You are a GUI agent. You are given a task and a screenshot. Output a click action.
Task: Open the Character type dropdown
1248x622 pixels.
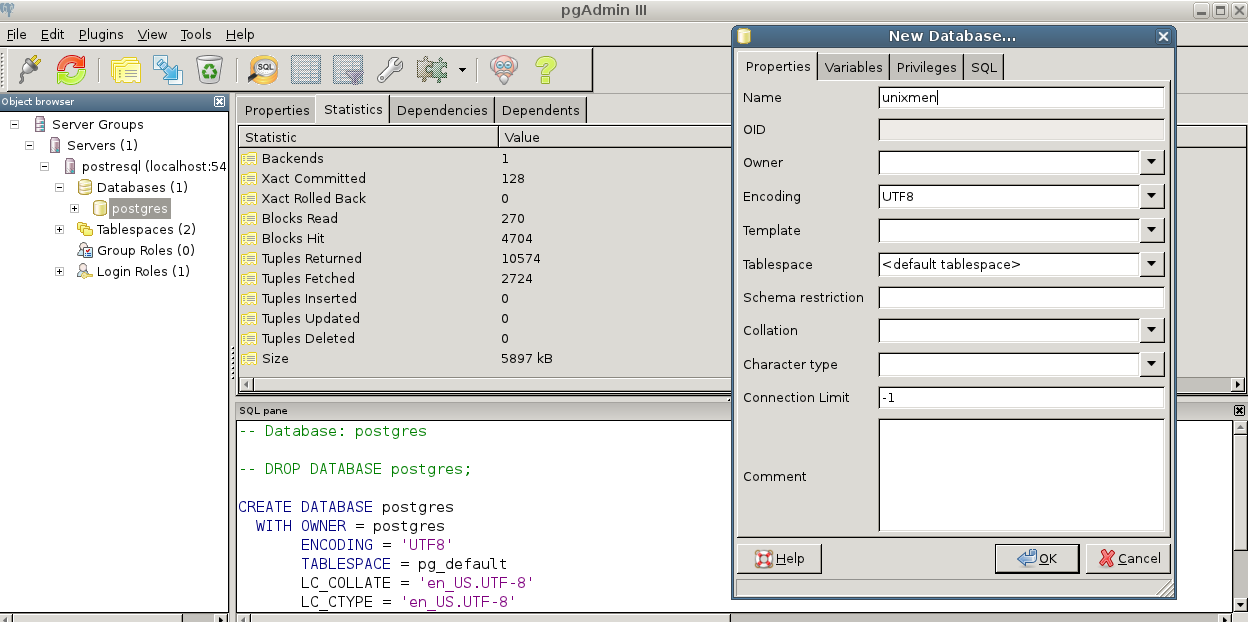tap(1152, 364)
